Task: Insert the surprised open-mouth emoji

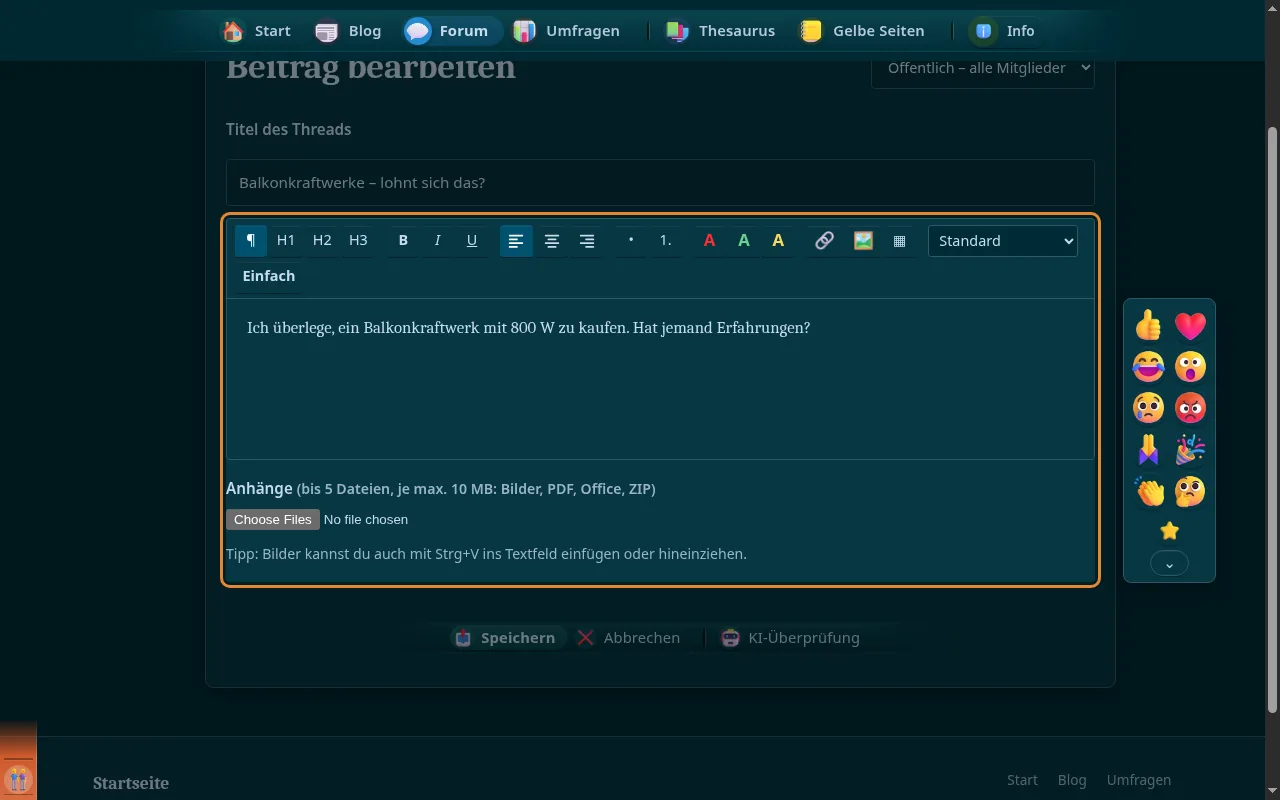Action: [1190, 367]
